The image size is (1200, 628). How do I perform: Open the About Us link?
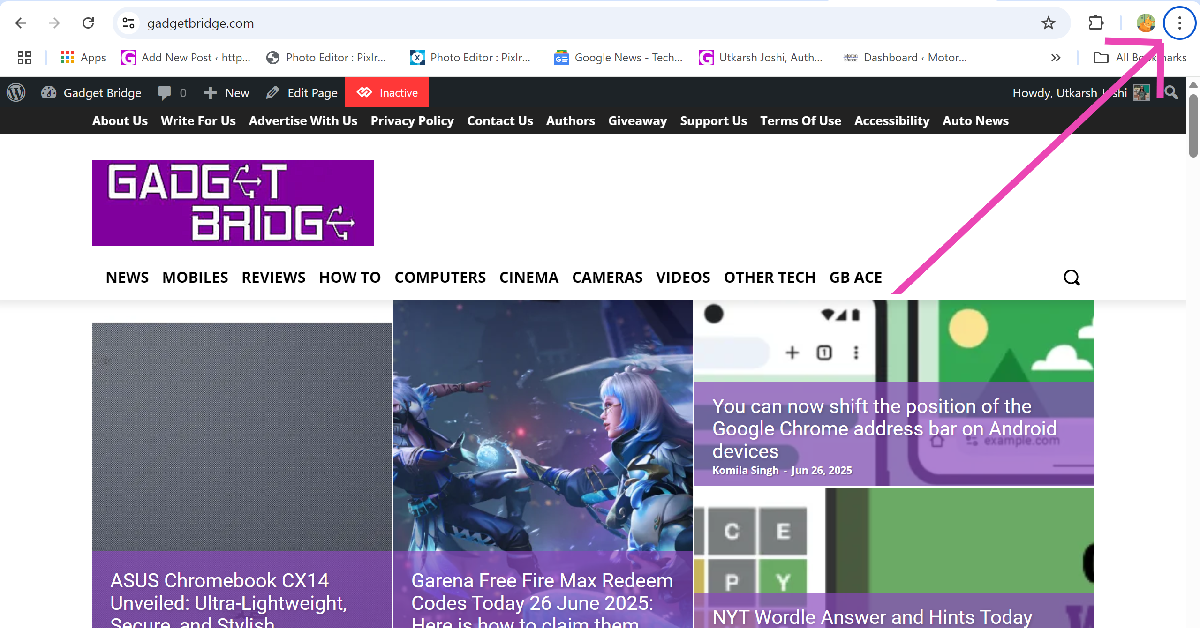coord(120,120)
